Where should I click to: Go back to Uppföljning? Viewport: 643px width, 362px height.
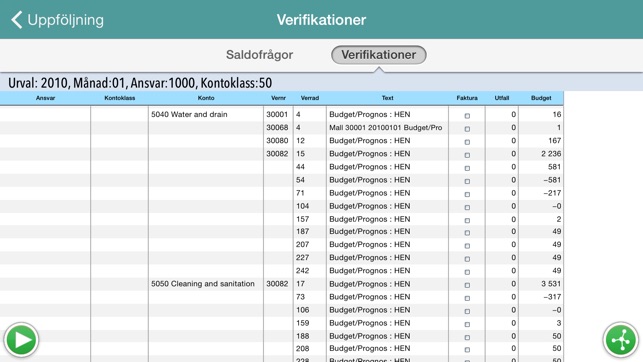[x=57, y=20]
